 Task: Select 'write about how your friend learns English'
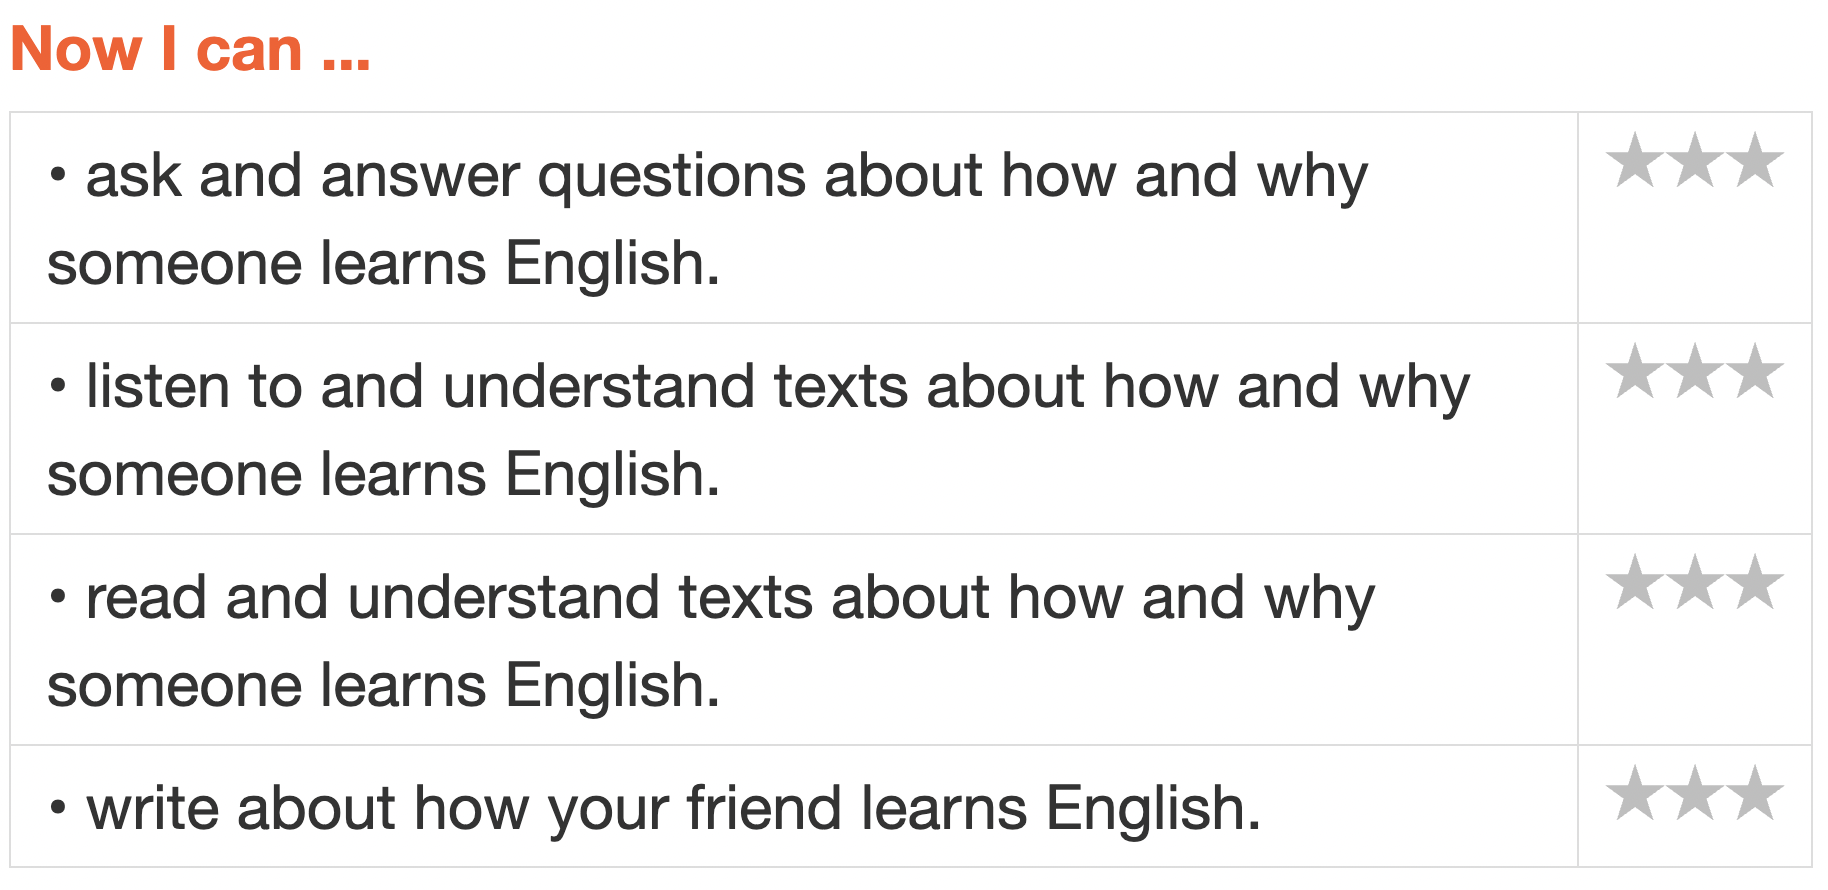pos(672,809)
